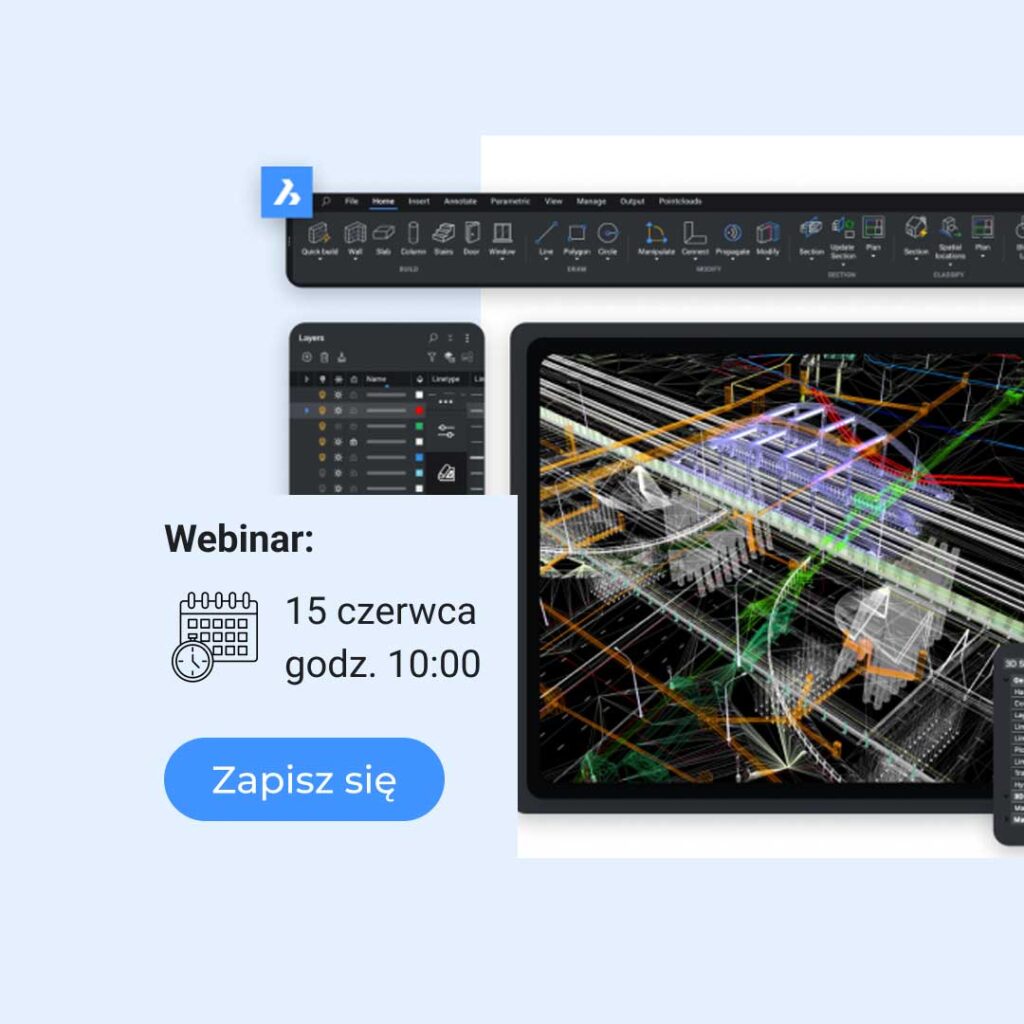Activate the Circle draw tool

(607, 234)
